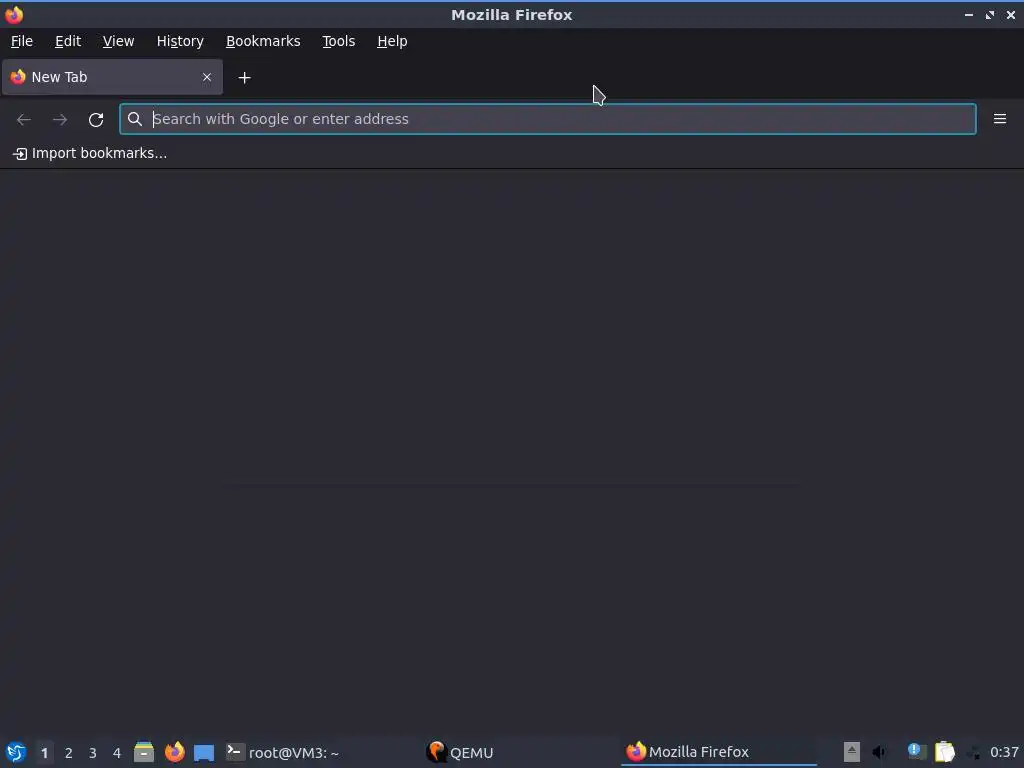1024x768 pixels.
Task: Open the clipboard manager tray icon
Action: (x=945, y=752)
